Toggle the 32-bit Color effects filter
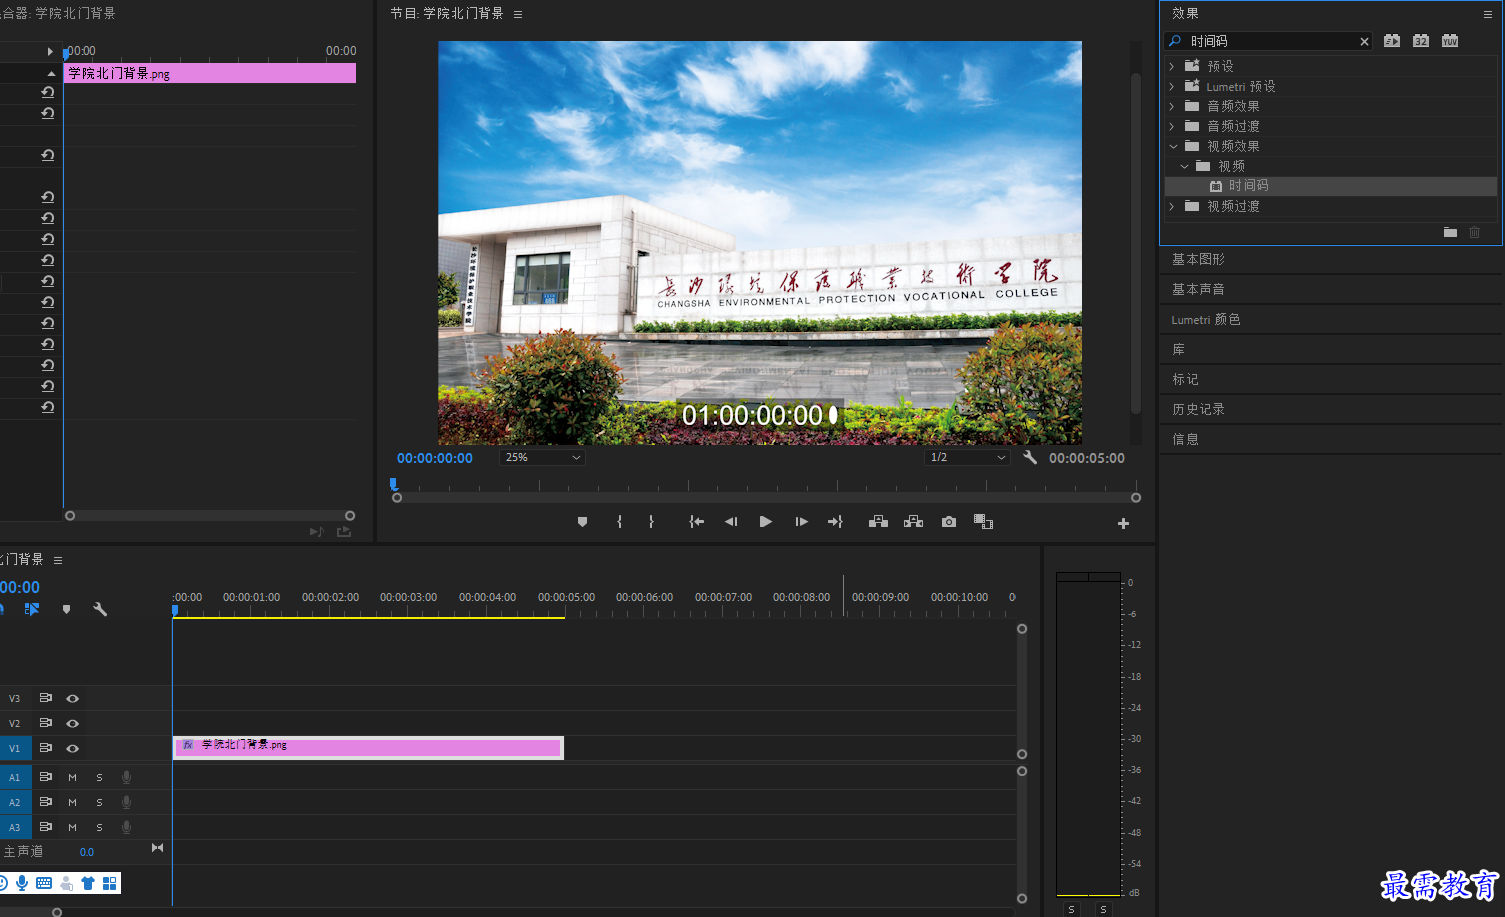The height and width of the screenshot is (917, 1505). [1421, 41]
